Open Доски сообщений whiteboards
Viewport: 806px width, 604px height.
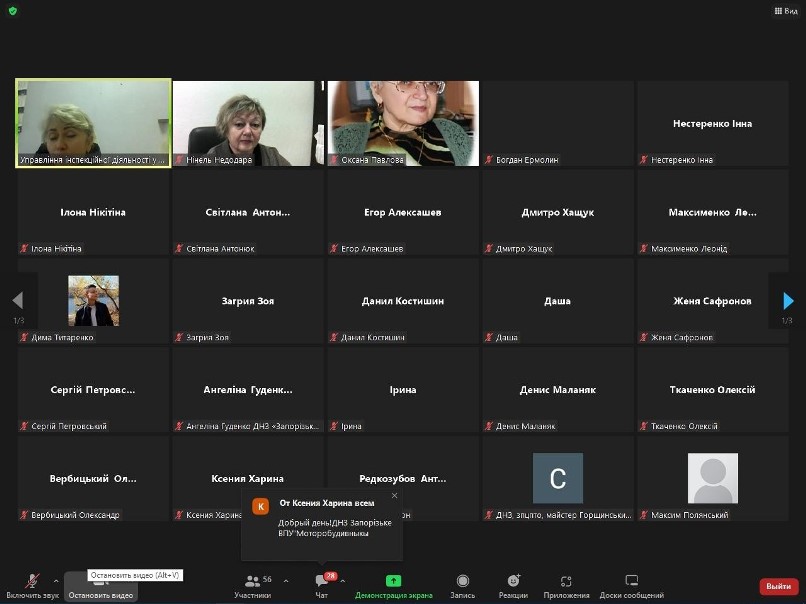coord(632,587)
